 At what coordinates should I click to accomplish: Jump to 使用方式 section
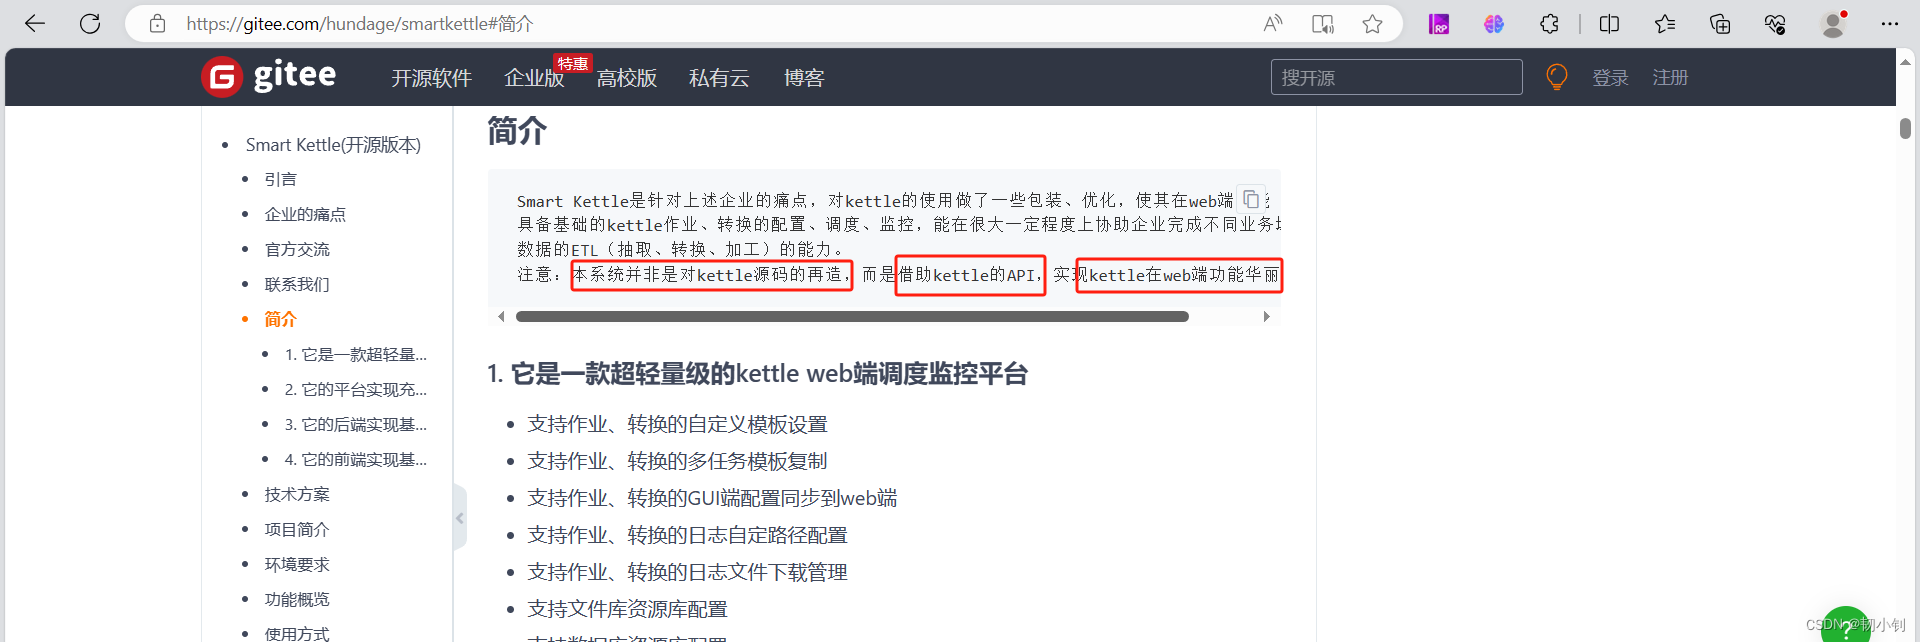pyautogui.click(x=297, y=633)
